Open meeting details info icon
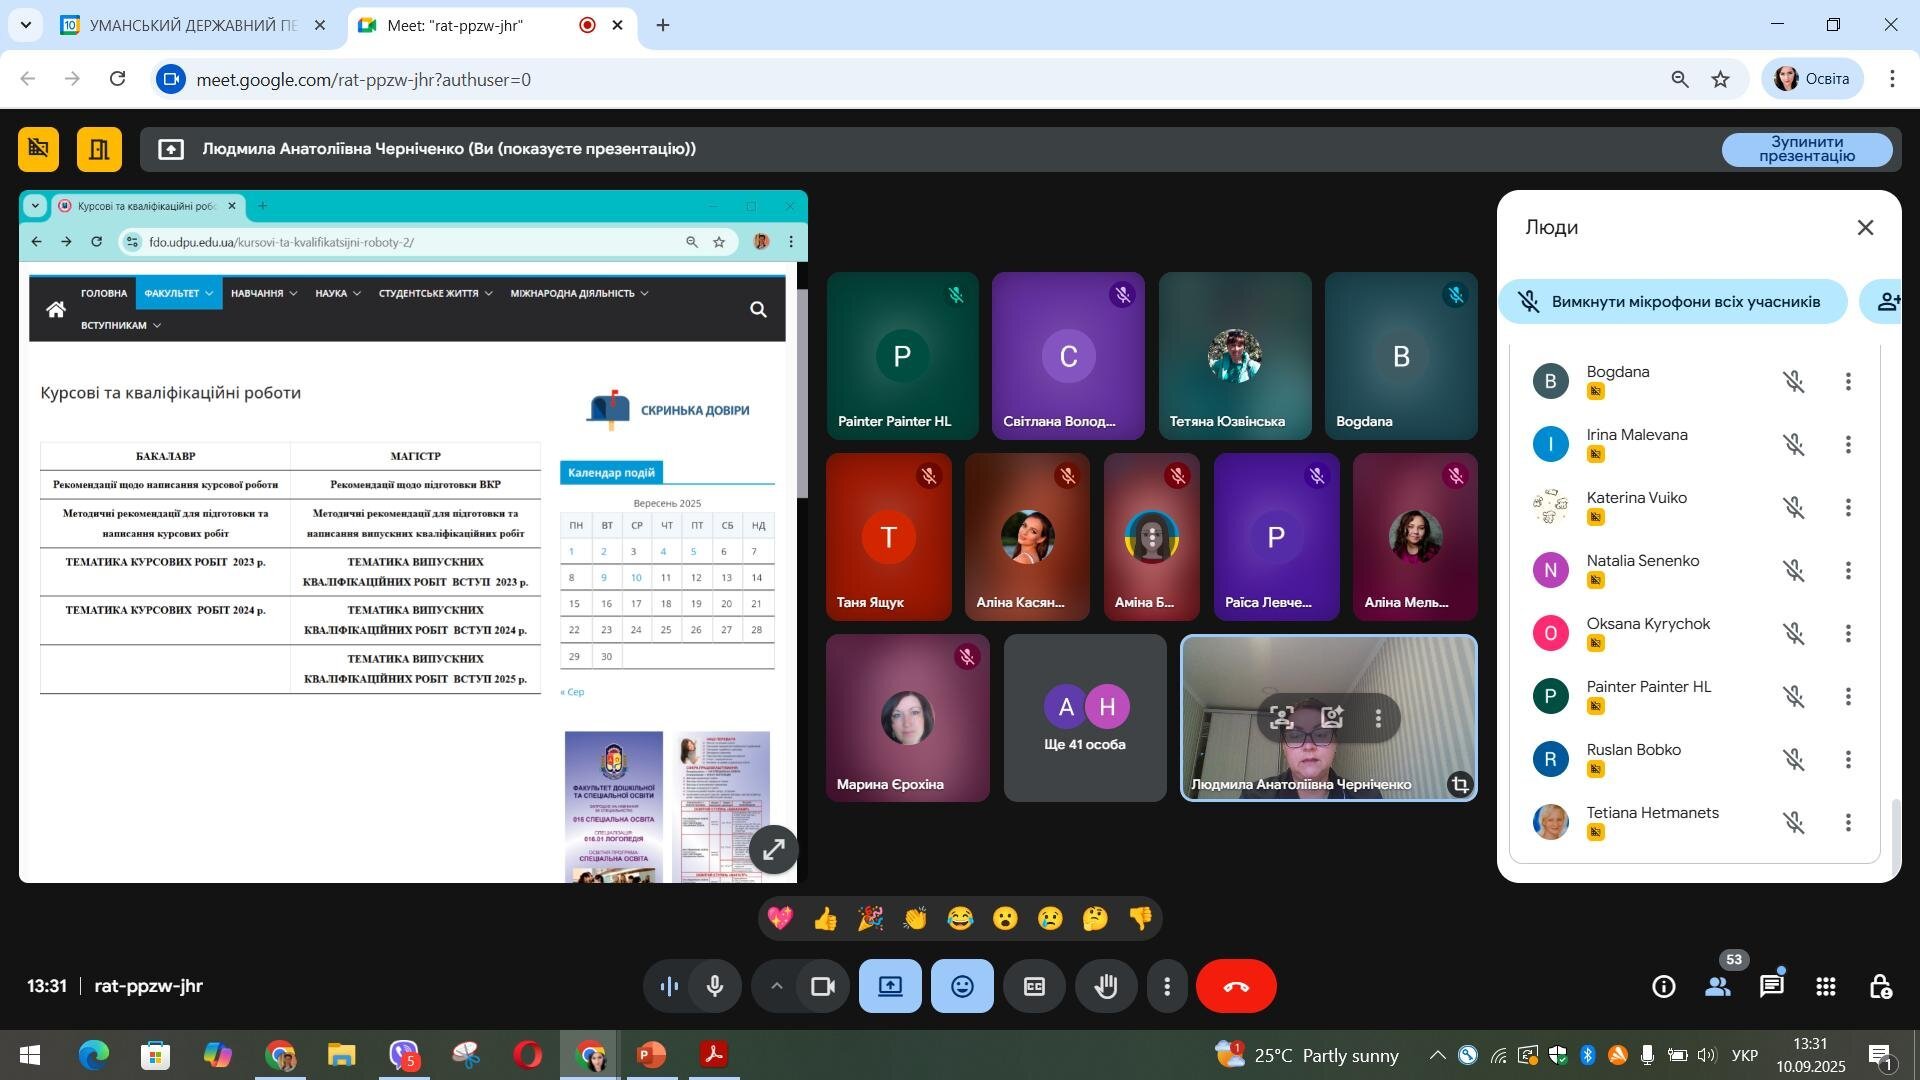Viewport: 1920px width, 1080px height. (1664, 986)
